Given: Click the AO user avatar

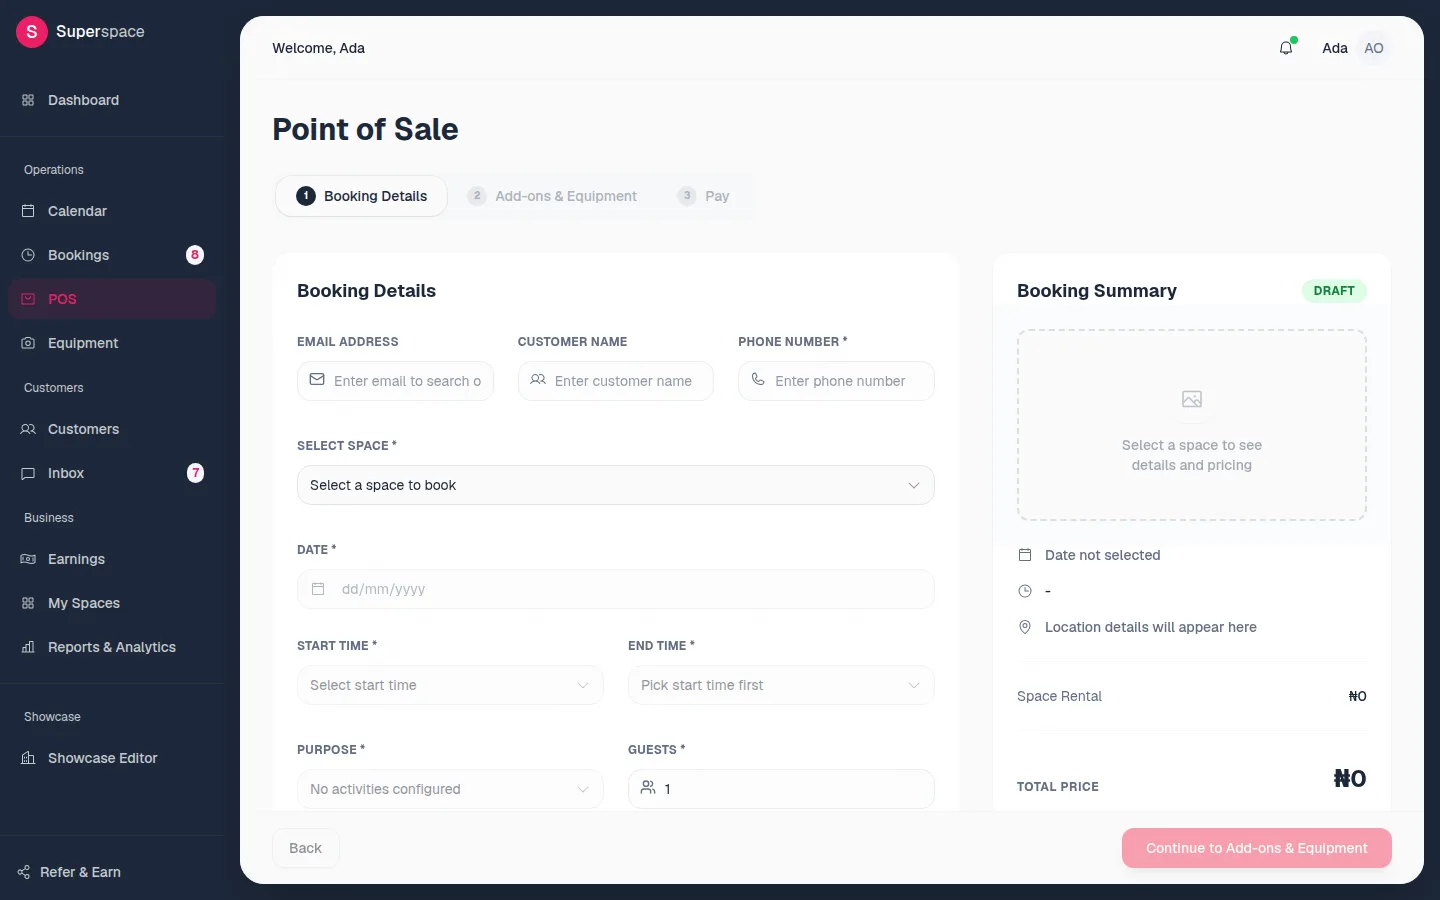Looking at the screenshot, I should point(1374,48).
